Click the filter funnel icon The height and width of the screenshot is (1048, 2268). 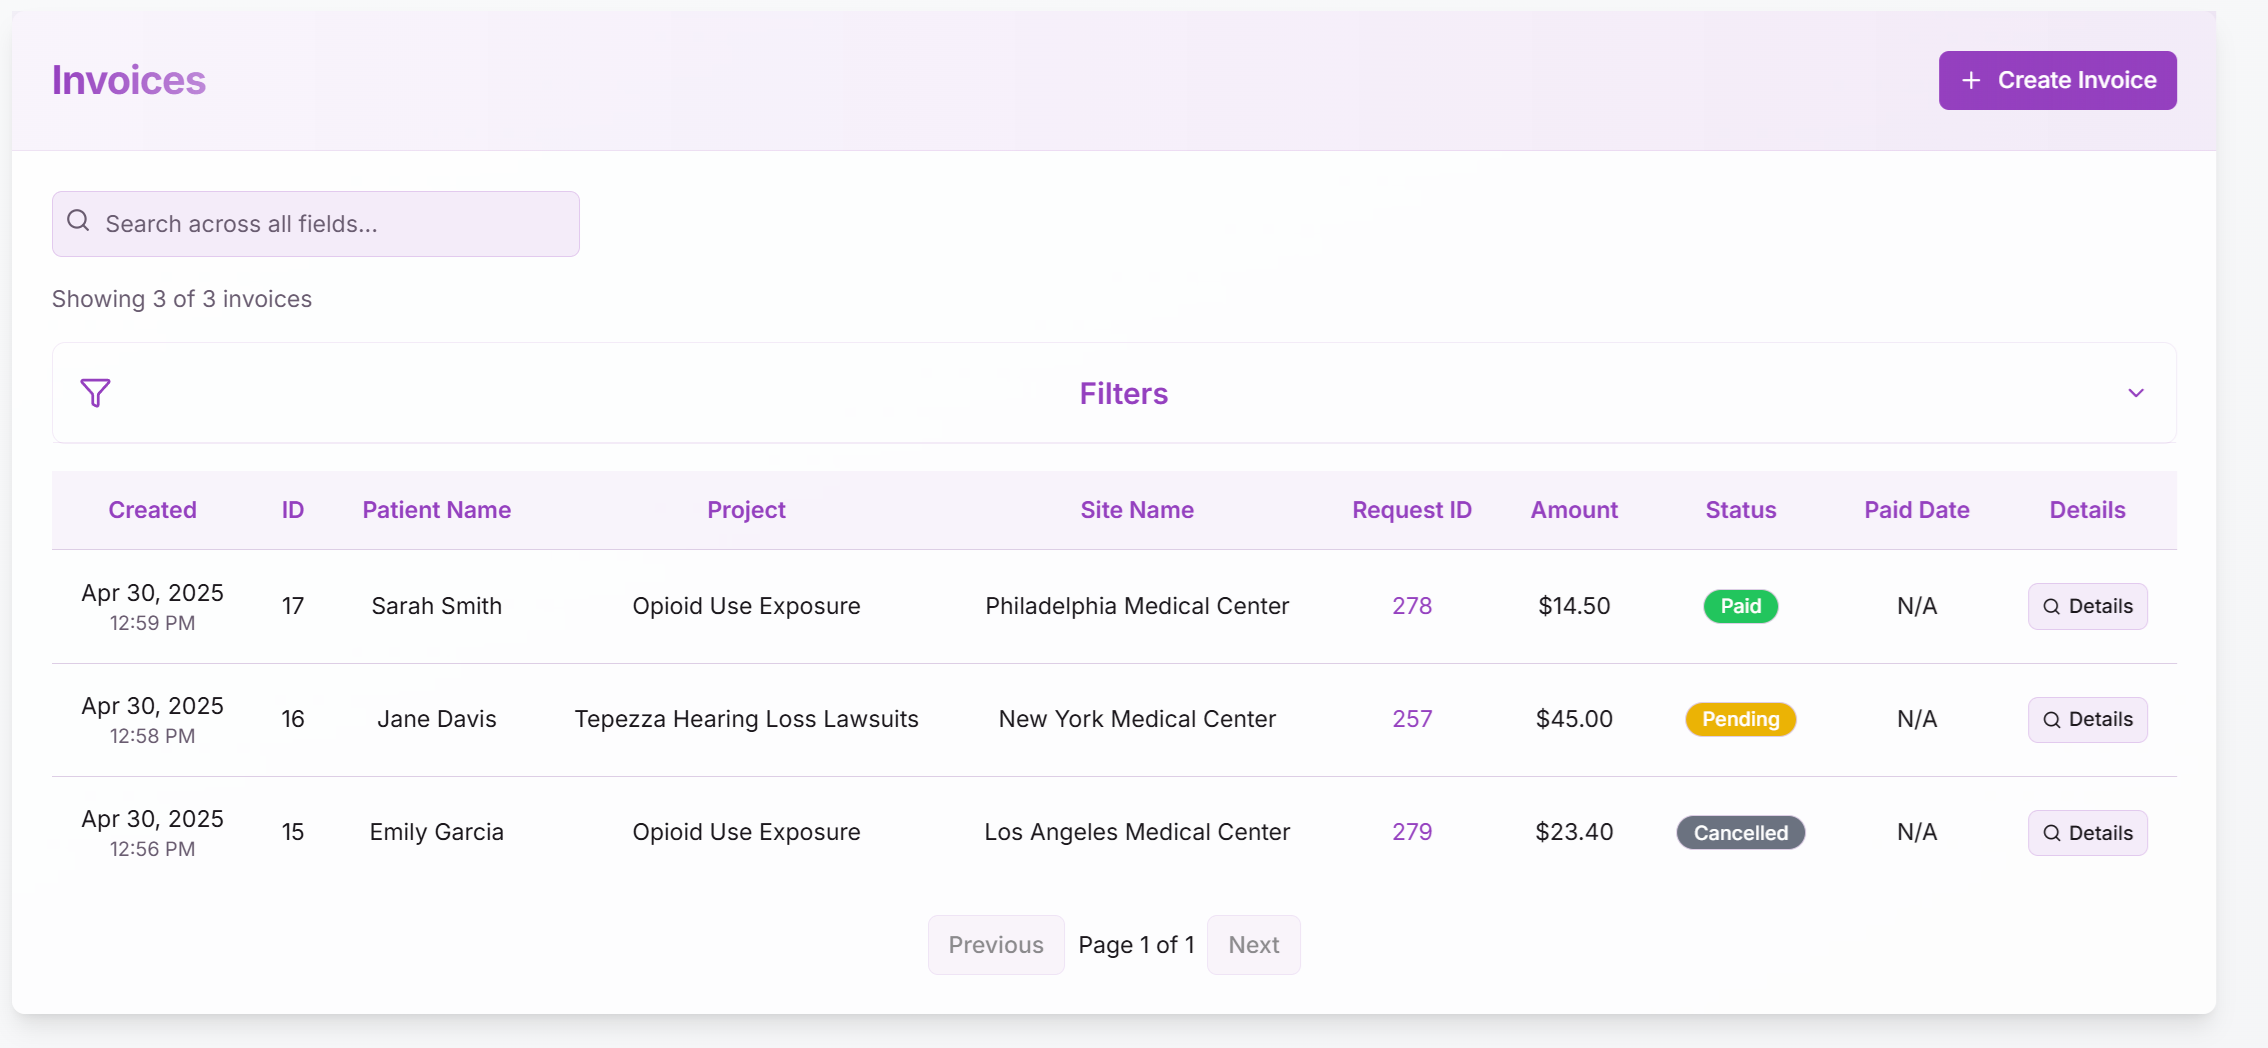(96, 393)
